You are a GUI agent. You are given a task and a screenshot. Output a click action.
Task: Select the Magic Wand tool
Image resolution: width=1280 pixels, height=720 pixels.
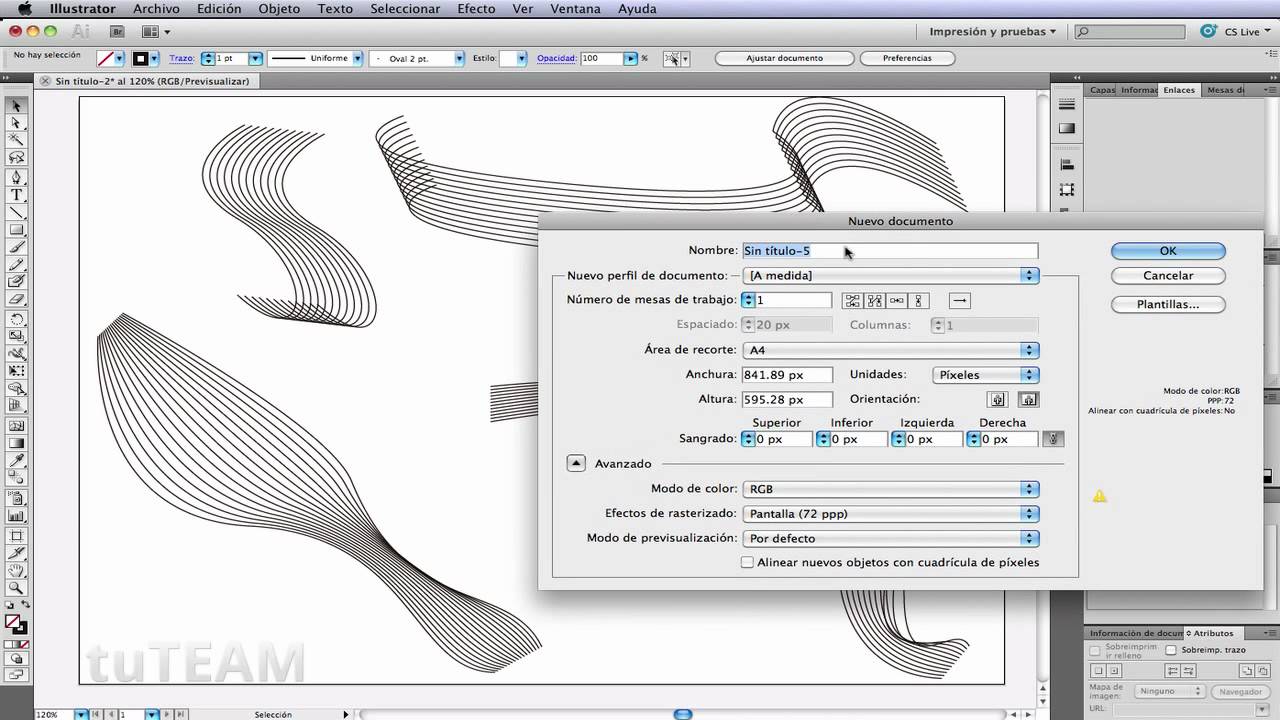pyautogui.click(x=16, y=140)
